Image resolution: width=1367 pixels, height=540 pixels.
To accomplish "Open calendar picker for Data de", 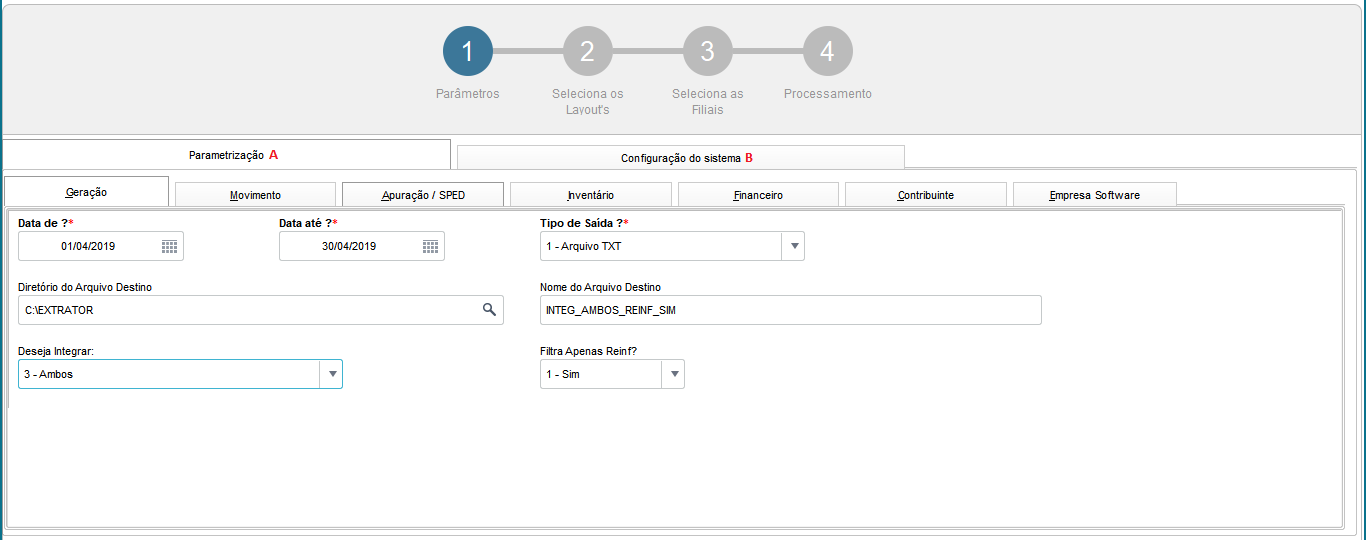I will point(170,246).
